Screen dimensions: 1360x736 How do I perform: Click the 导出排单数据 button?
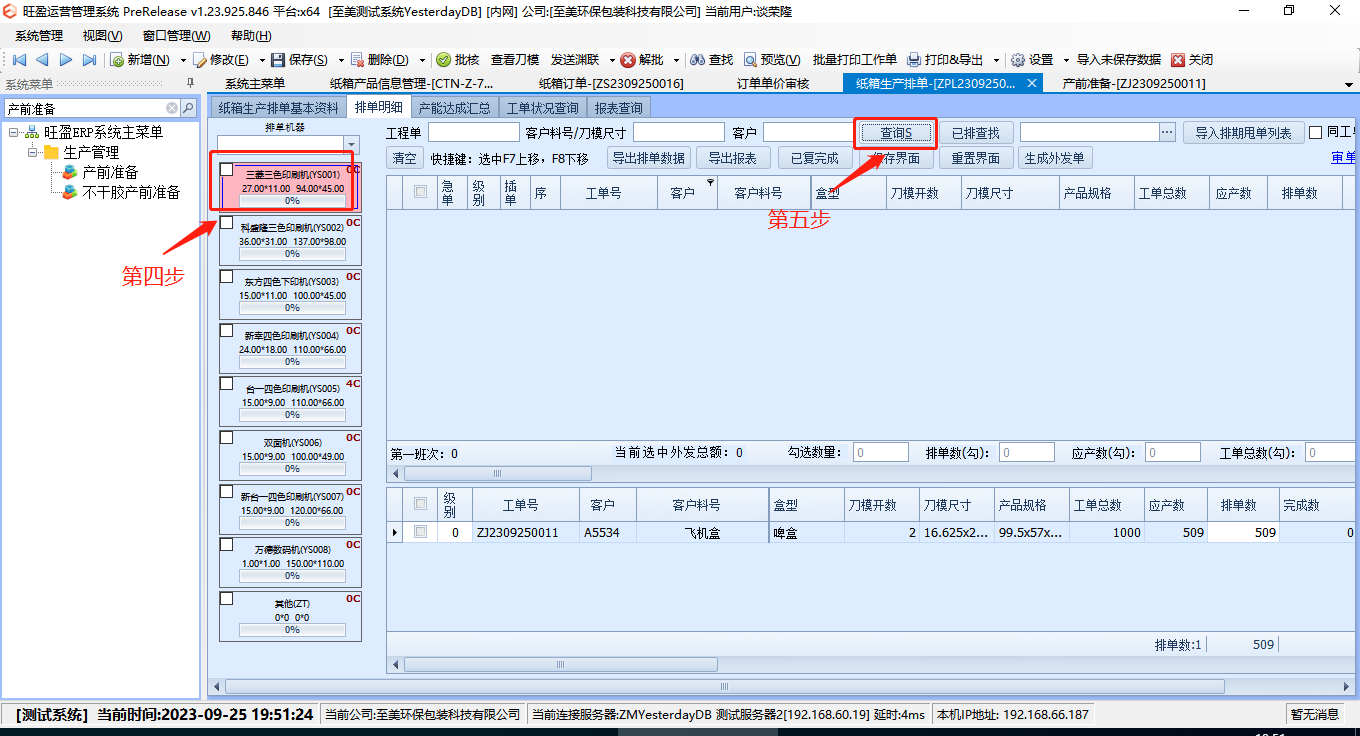(649, 158)
